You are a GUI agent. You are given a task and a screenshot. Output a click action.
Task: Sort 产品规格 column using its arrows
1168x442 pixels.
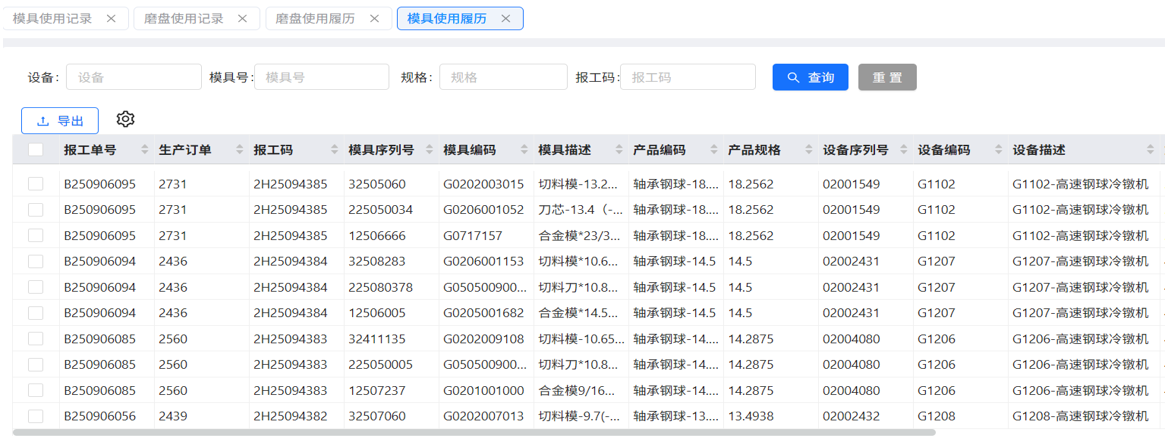[809, 150]
